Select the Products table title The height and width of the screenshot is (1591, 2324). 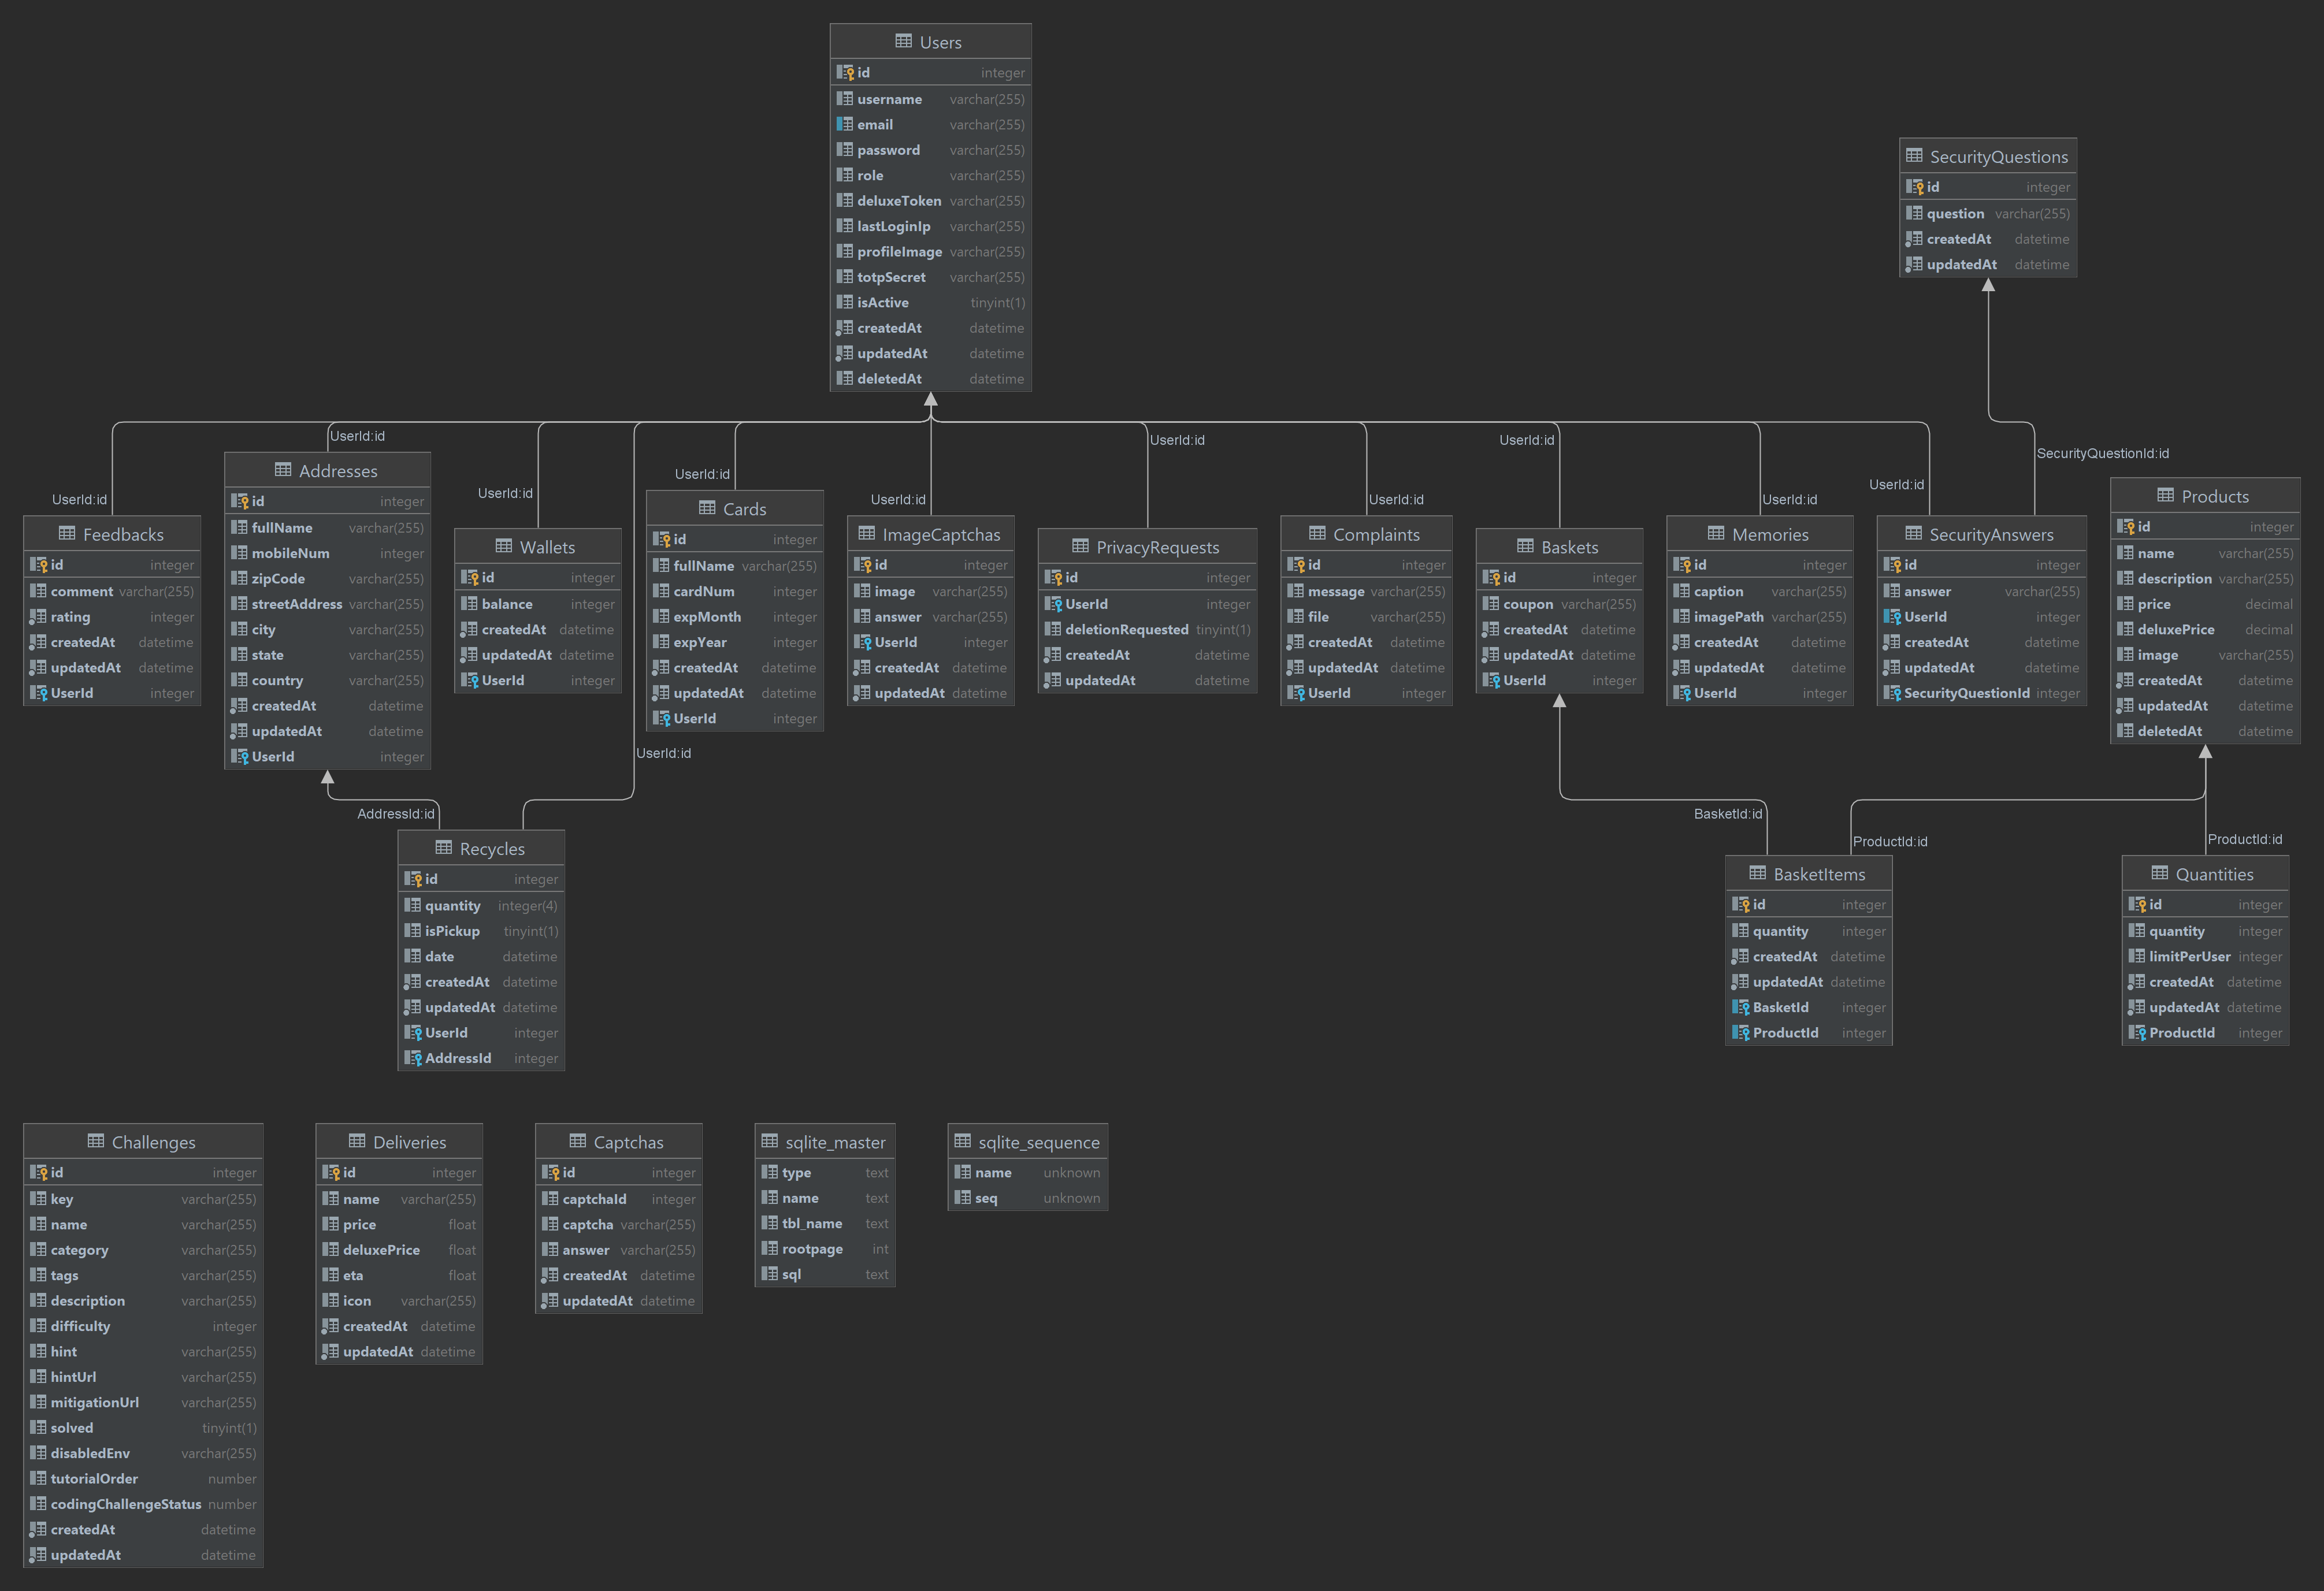click(x=2215, y=496)
